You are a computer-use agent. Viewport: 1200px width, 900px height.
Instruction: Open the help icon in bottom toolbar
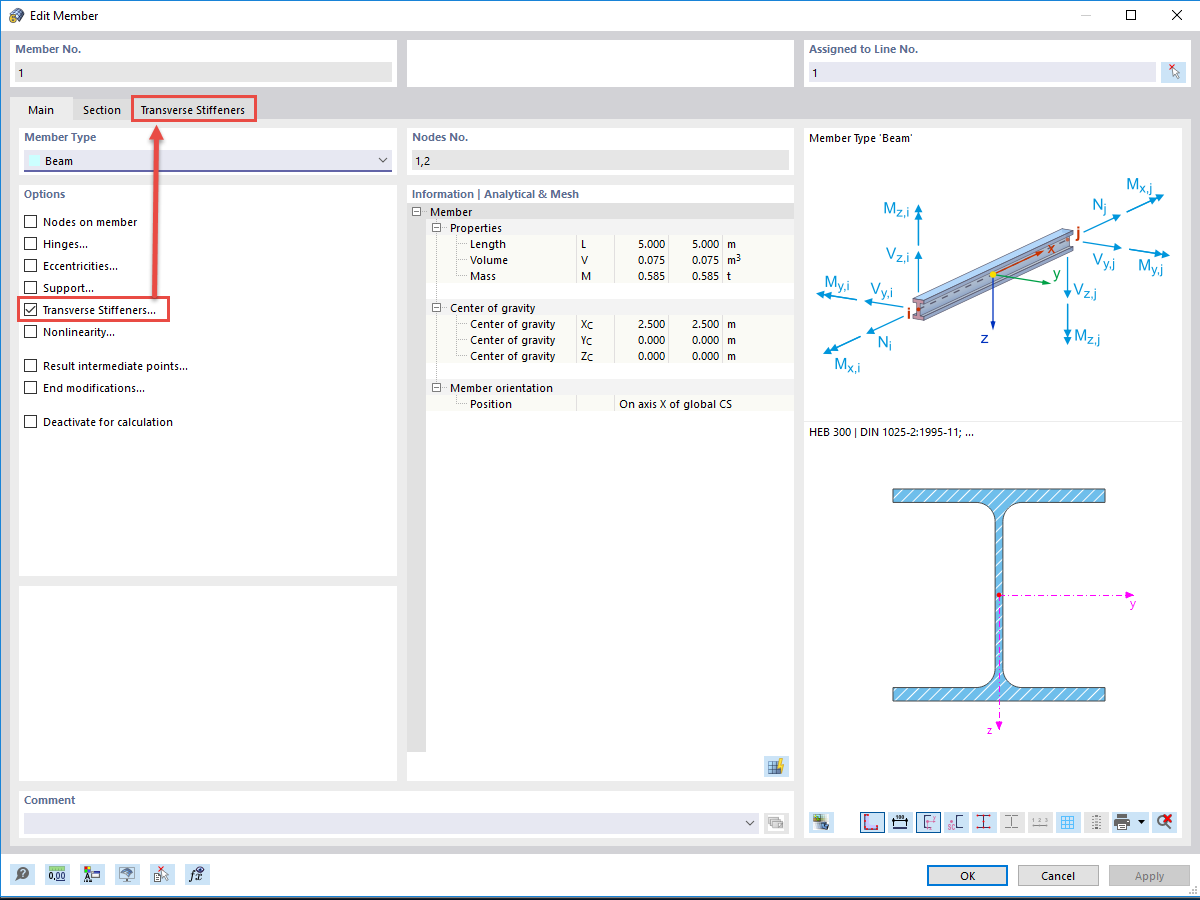click(x=22, y=874)
